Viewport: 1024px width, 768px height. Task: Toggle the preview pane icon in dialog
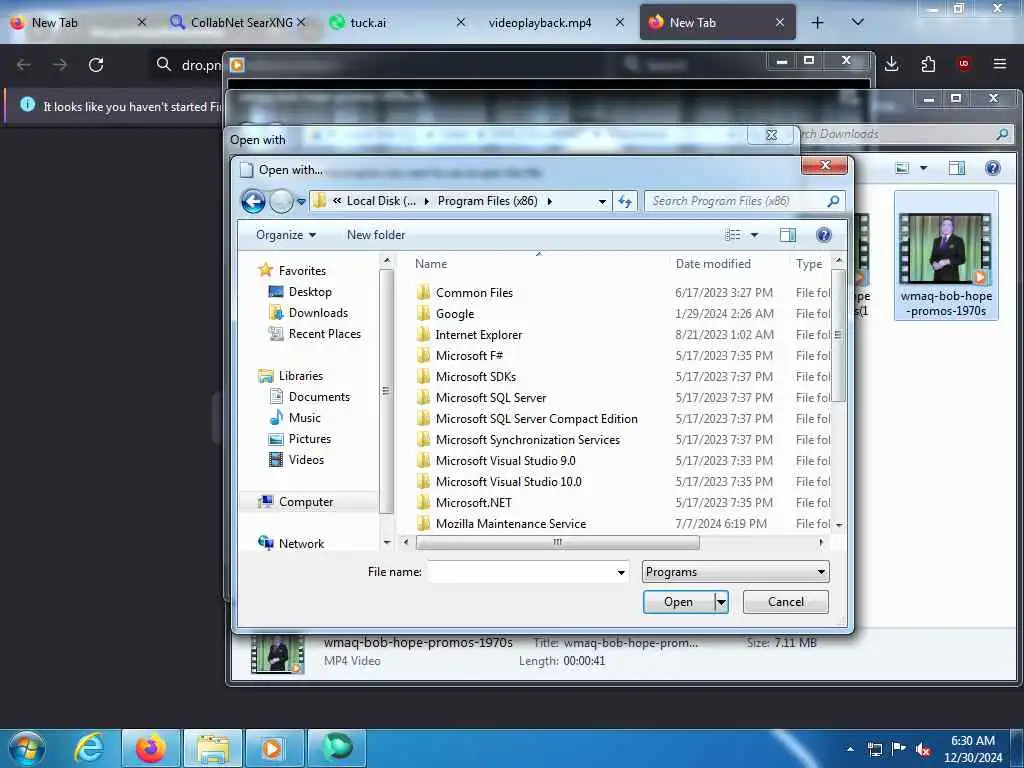(x=788, y=235)
